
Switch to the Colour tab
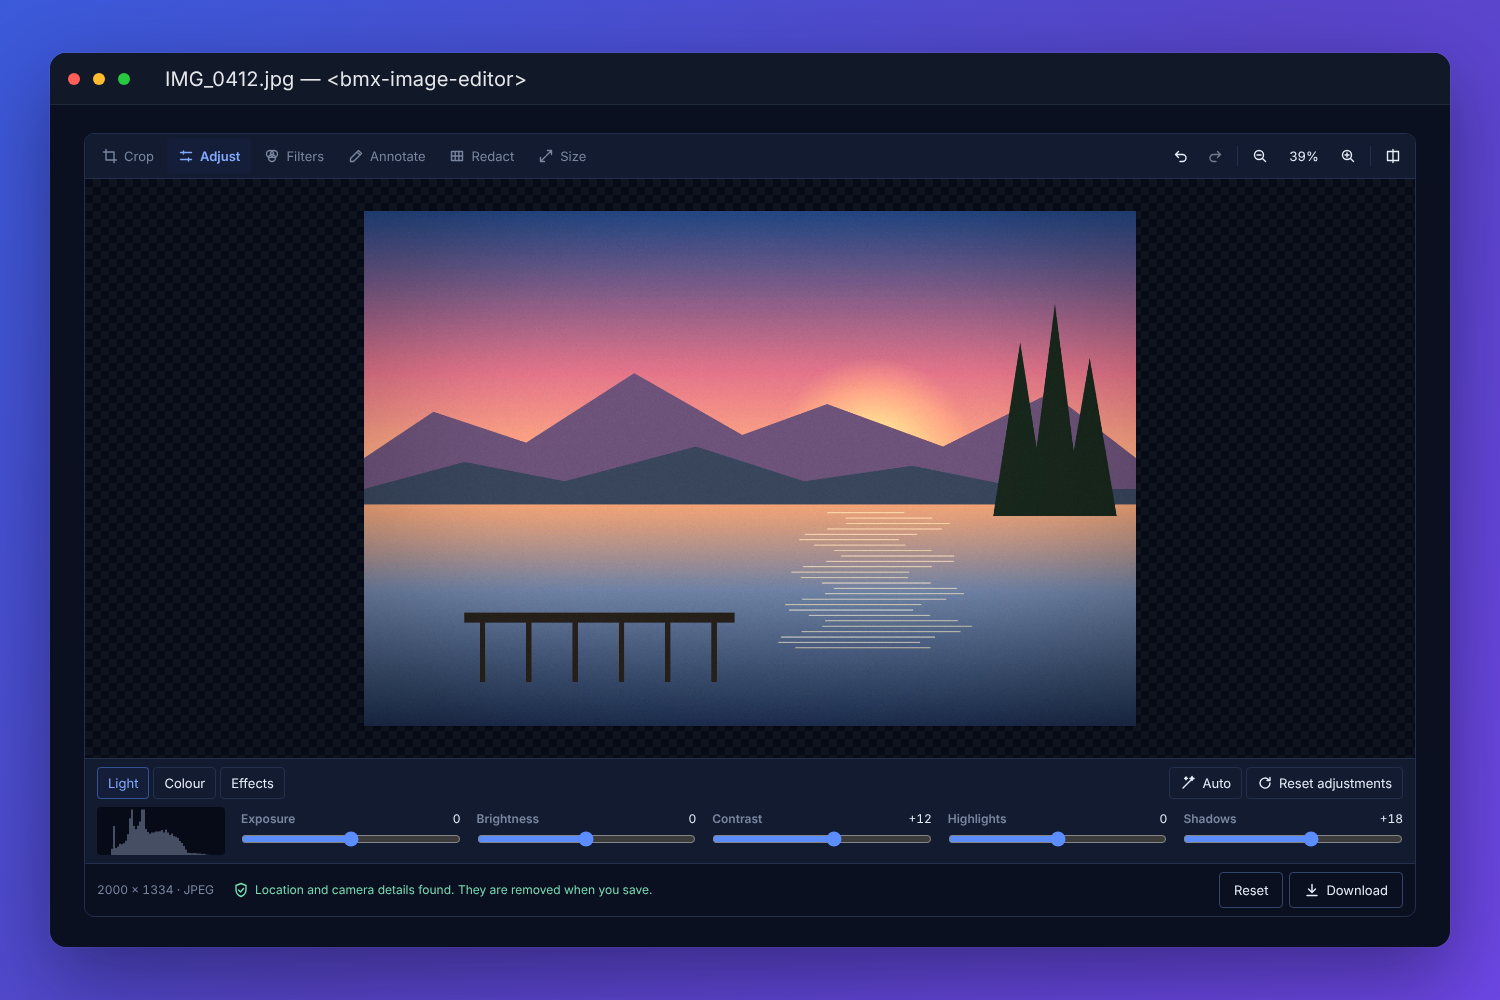point(185,783)
